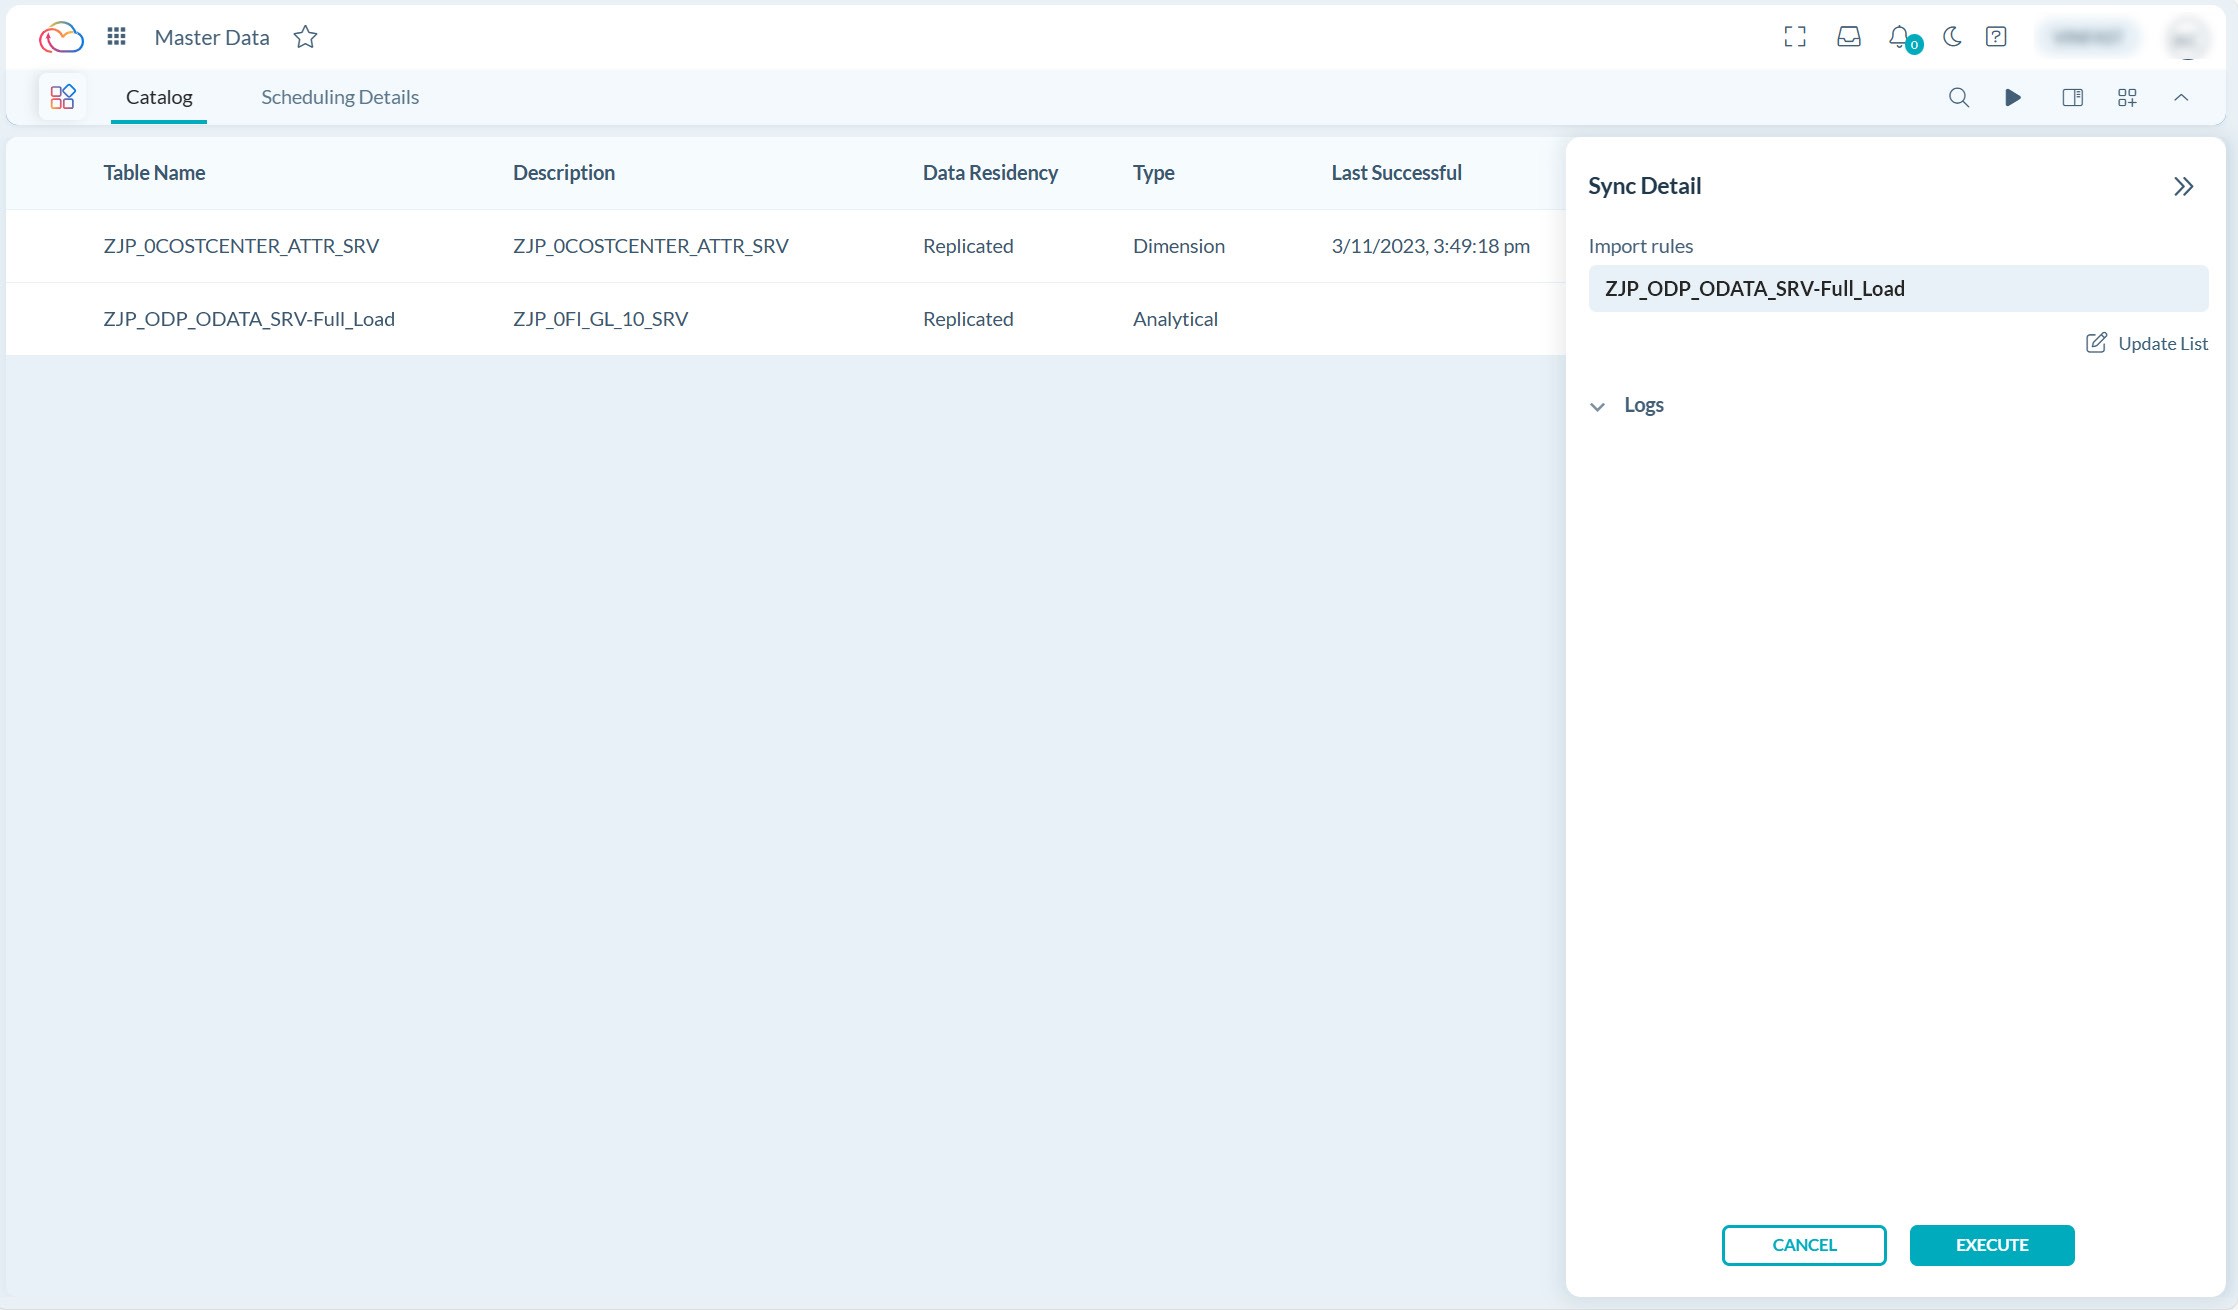This screenshot has height=1310, width=2238.
Task: Collapse the toolbar using the chevron arrow
Action: 2182,97
